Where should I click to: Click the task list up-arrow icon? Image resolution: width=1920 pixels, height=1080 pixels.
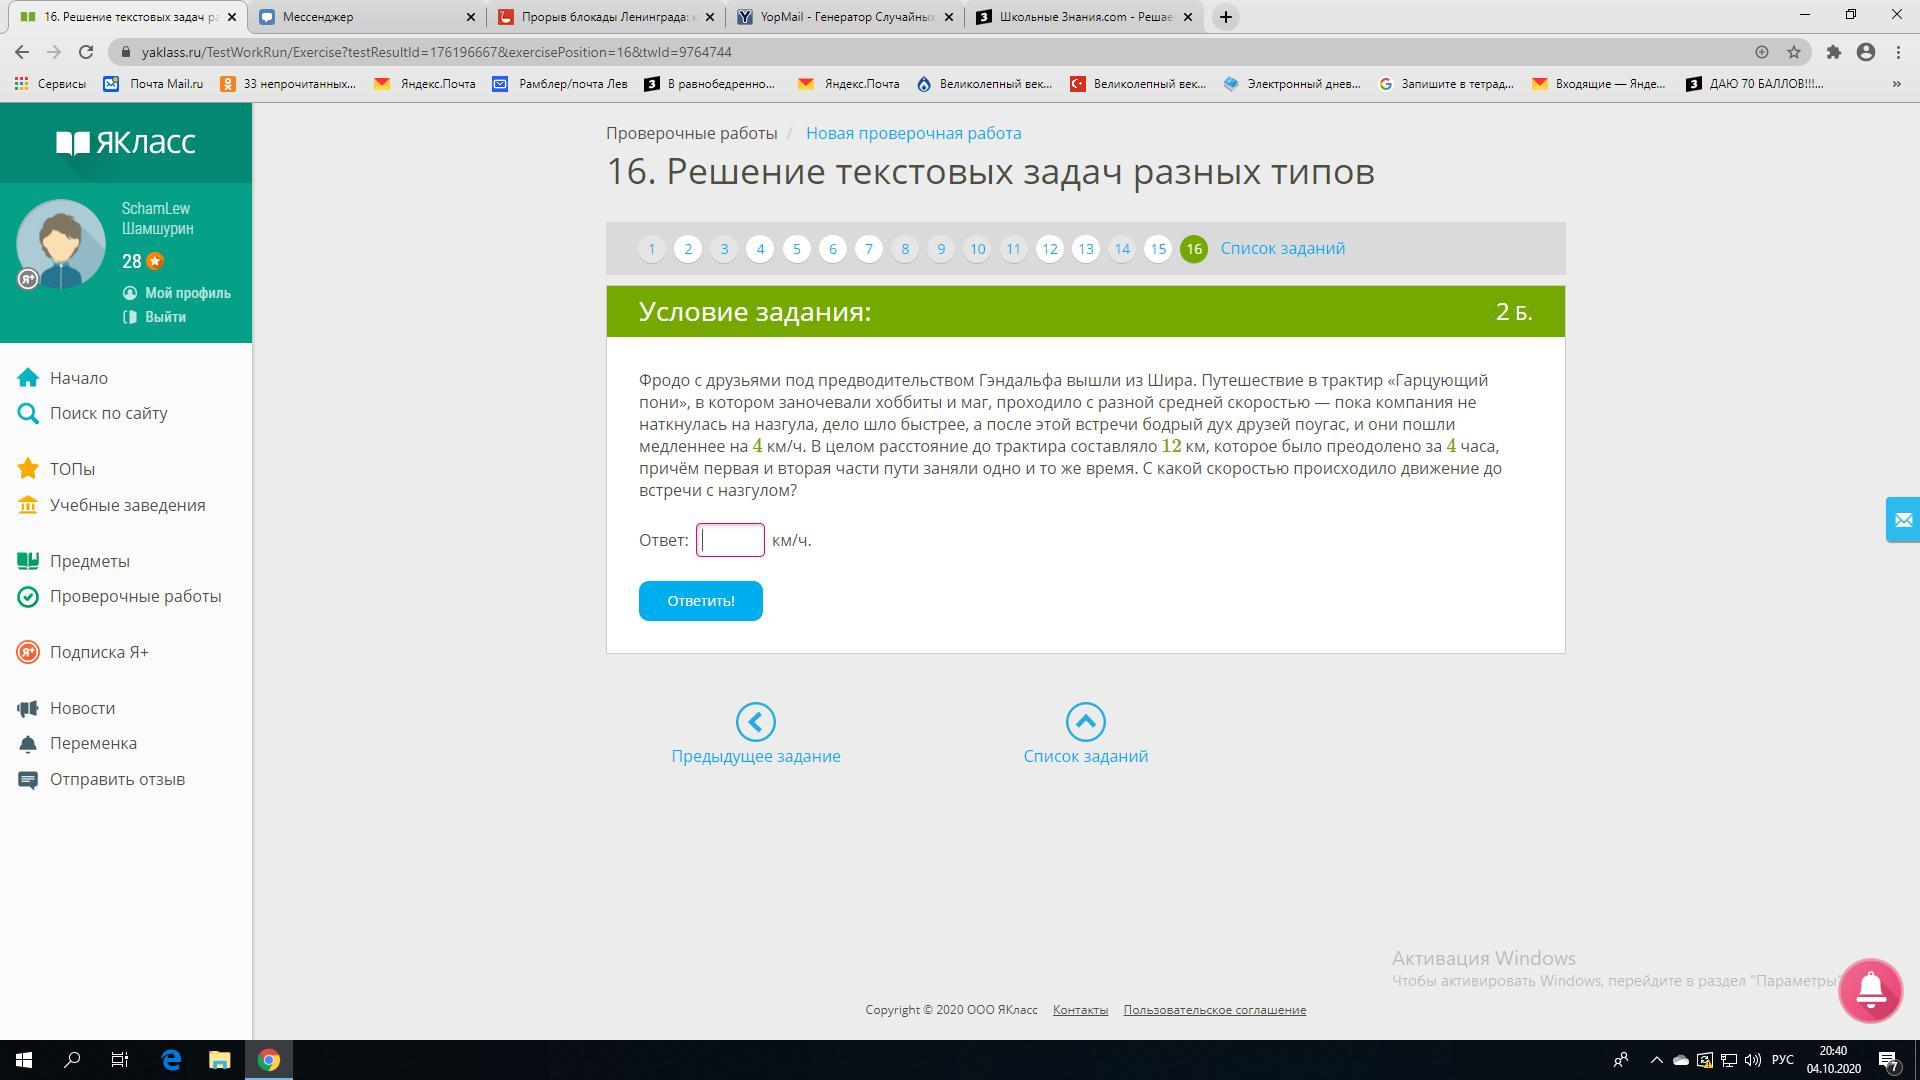click(1085, 722)
